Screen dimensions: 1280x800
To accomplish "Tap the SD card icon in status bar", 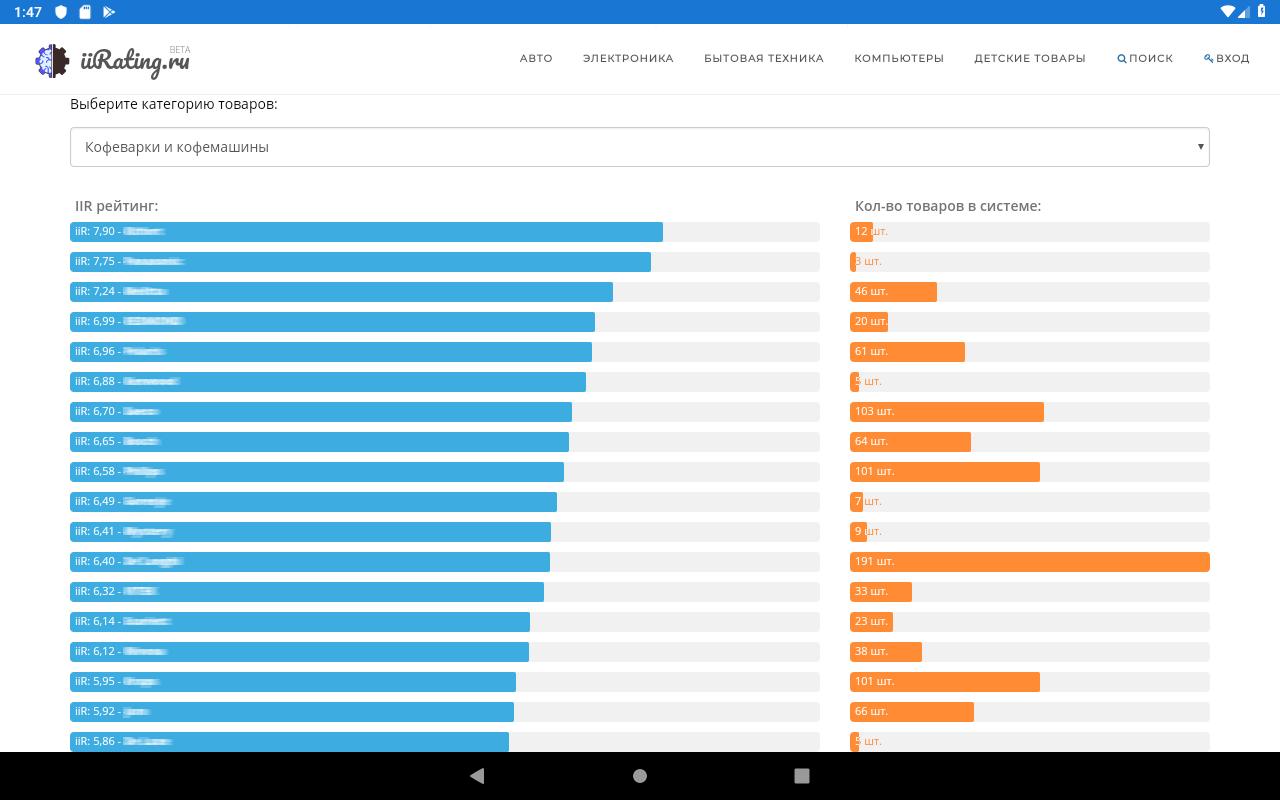I will coord(85,12).
